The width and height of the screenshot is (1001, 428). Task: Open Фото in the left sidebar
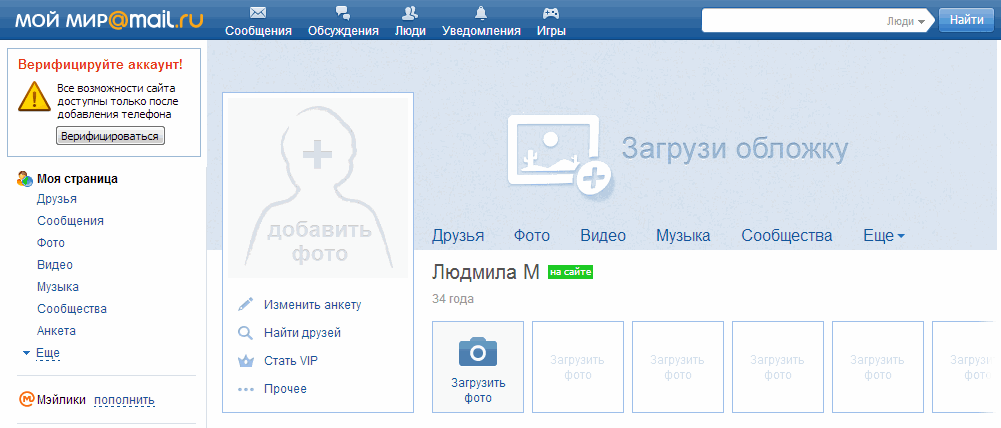pyautogui.click(x=51, y=243)
